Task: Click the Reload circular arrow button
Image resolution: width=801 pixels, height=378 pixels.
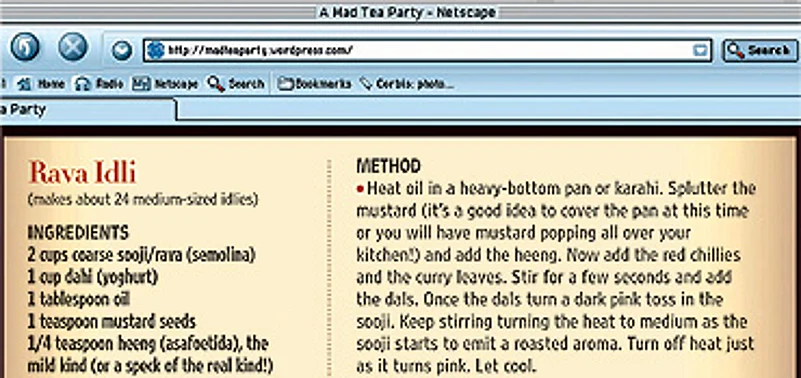Action: coord(25,47)
